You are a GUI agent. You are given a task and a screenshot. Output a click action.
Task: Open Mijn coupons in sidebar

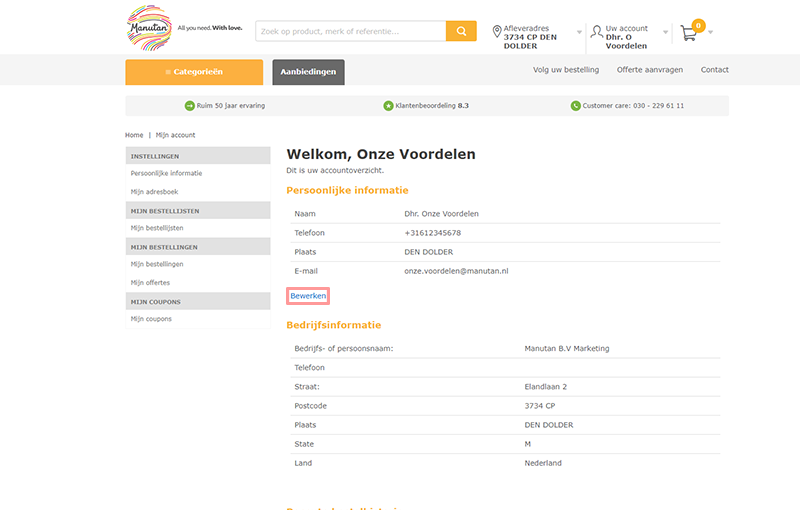151,319
